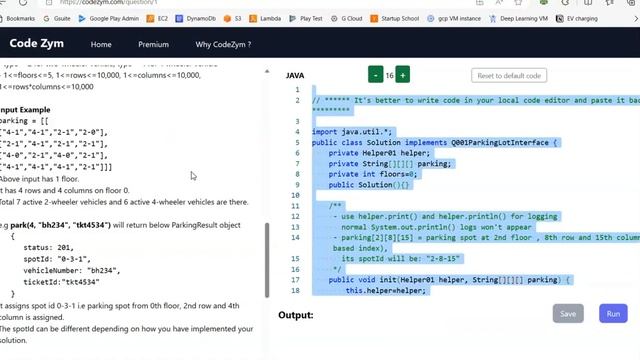Open the EV charging bookmark

point(577,18)
